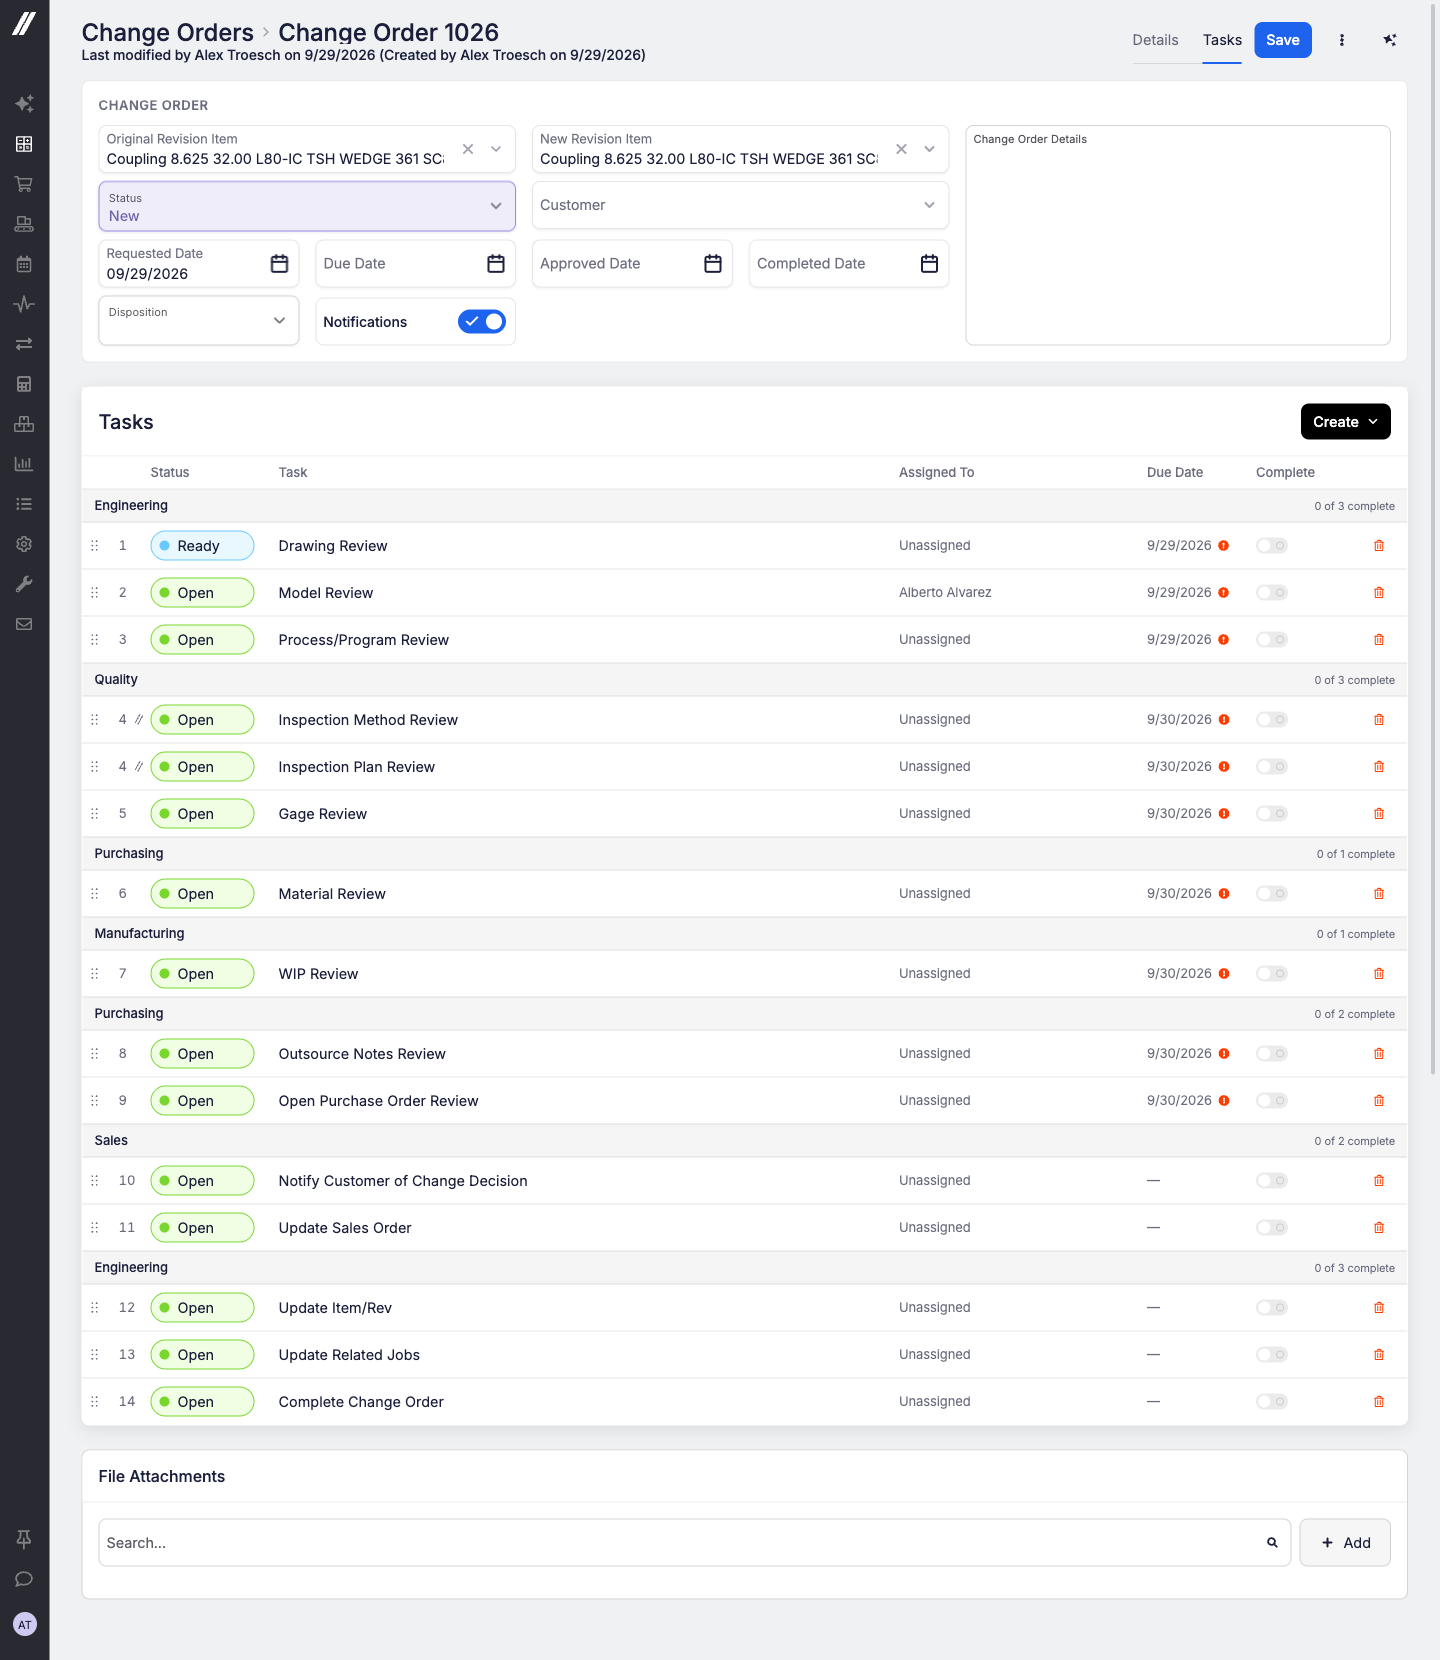Image resolution: width=1440 pixels, height=1660 pixels.
Task: Mark Gage Review as complete
Action: click(1272, 814)
